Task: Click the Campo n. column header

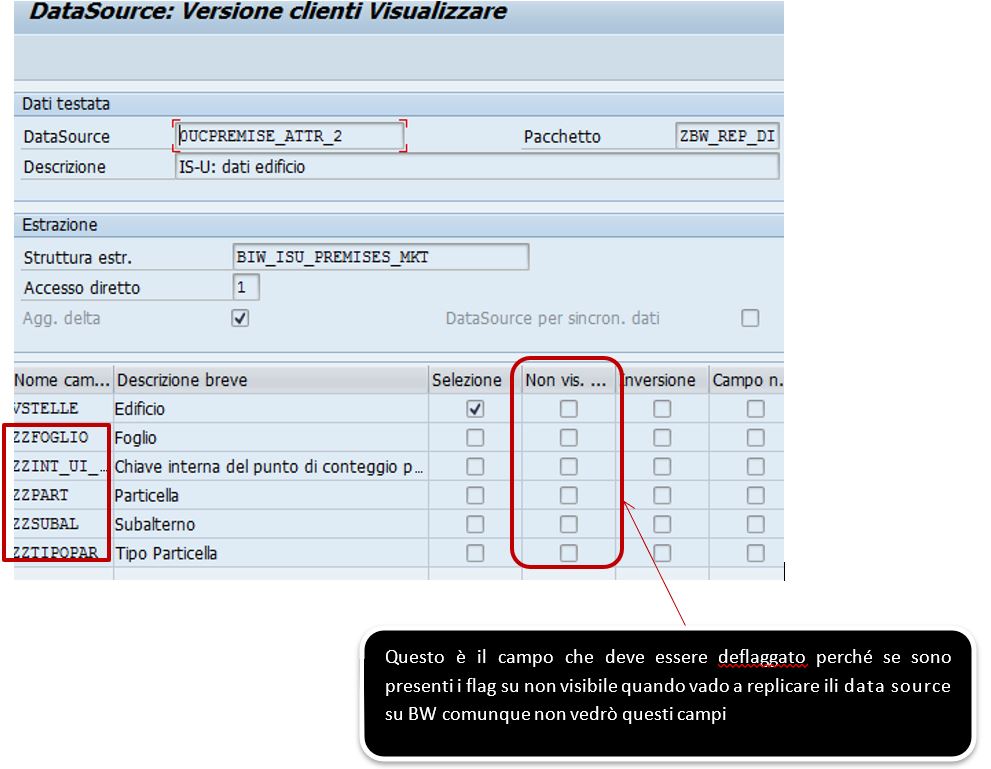Action: click(x=747, y=380)
